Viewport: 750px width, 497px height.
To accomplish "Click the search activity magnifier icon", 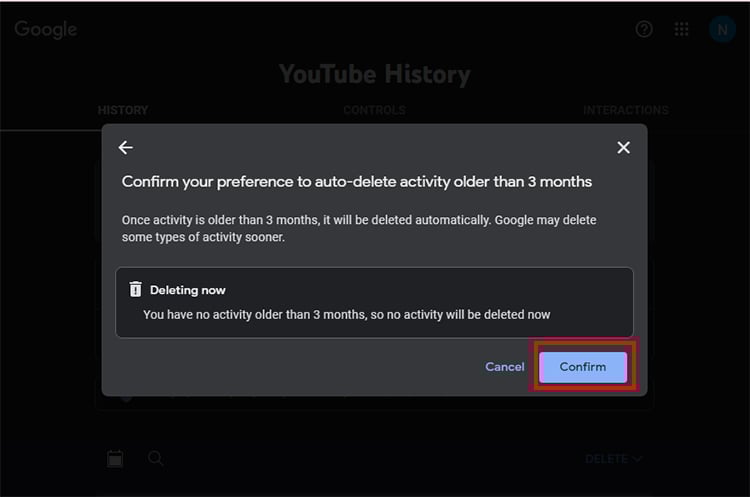I will 156,459.
